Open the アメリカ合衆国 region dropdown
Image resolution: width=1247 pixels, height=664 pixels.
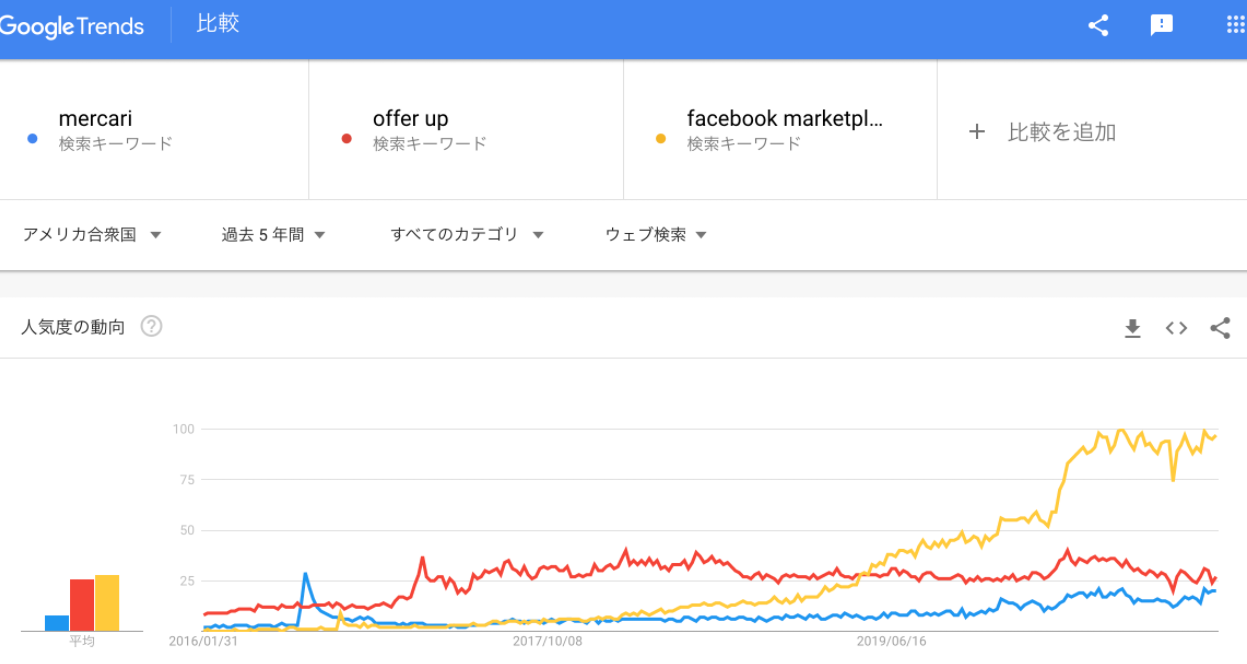point(92,235)
